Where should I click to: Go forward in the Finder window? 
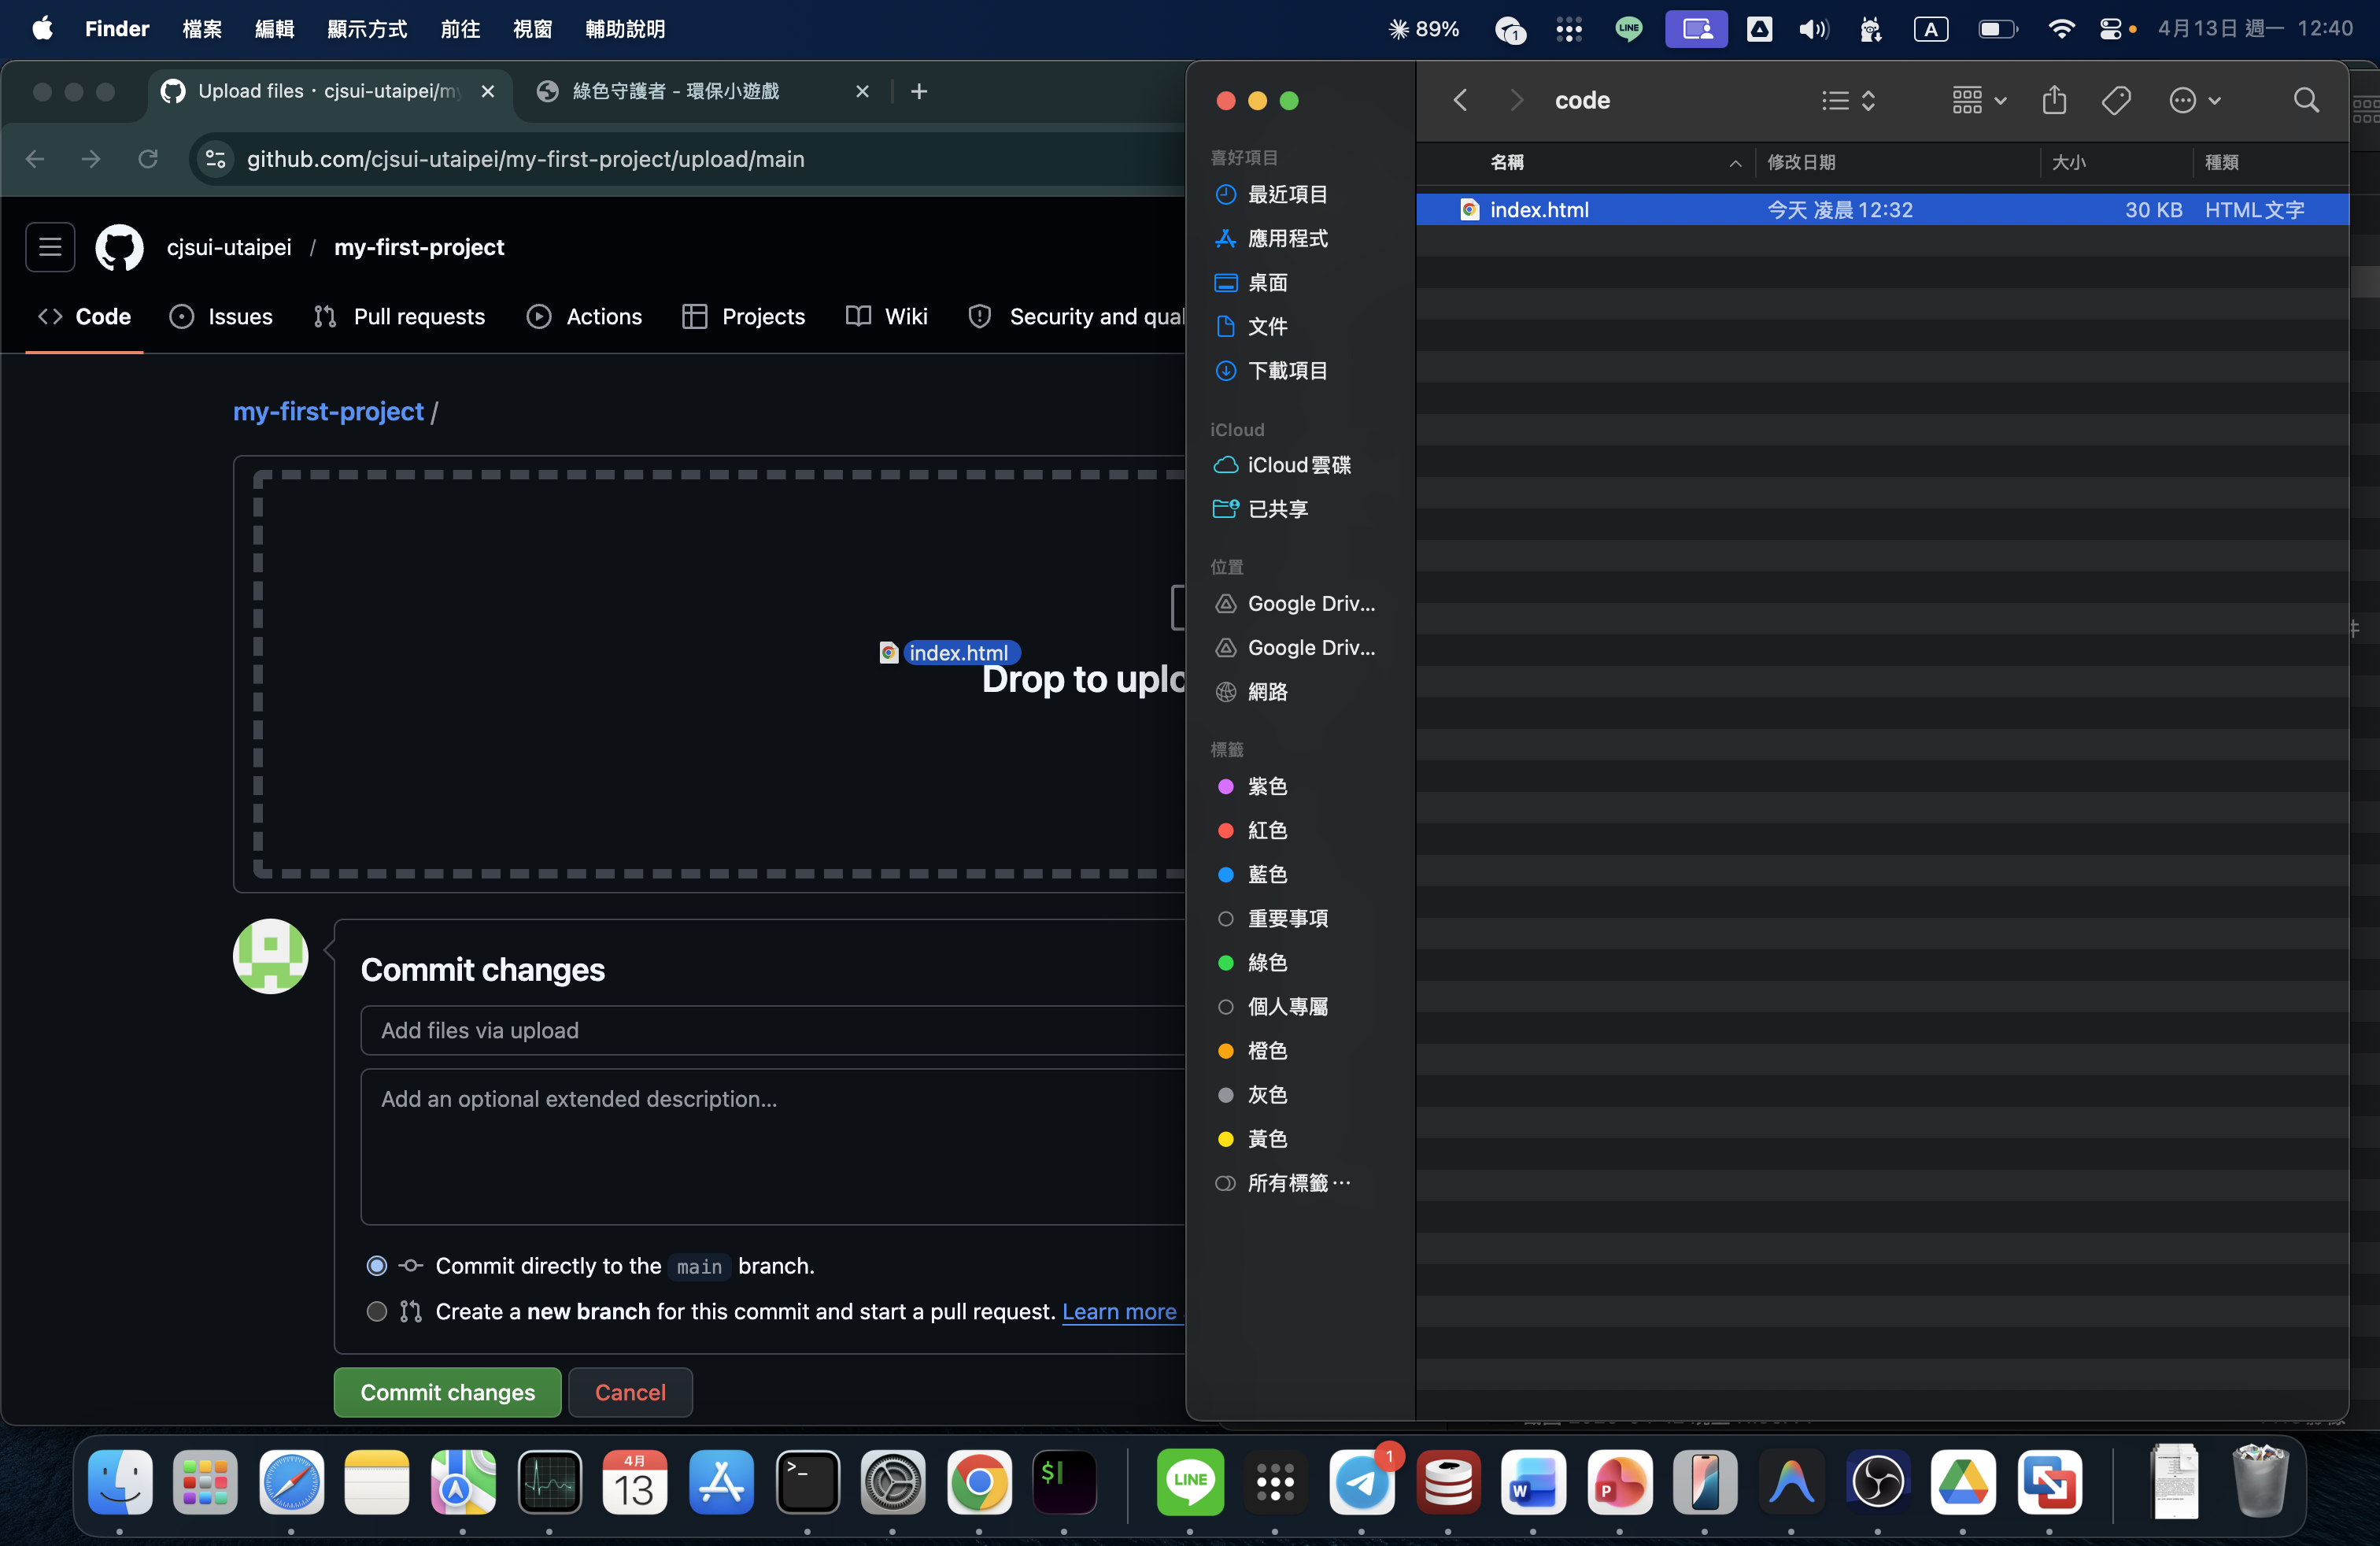[x=1517, y=100]
